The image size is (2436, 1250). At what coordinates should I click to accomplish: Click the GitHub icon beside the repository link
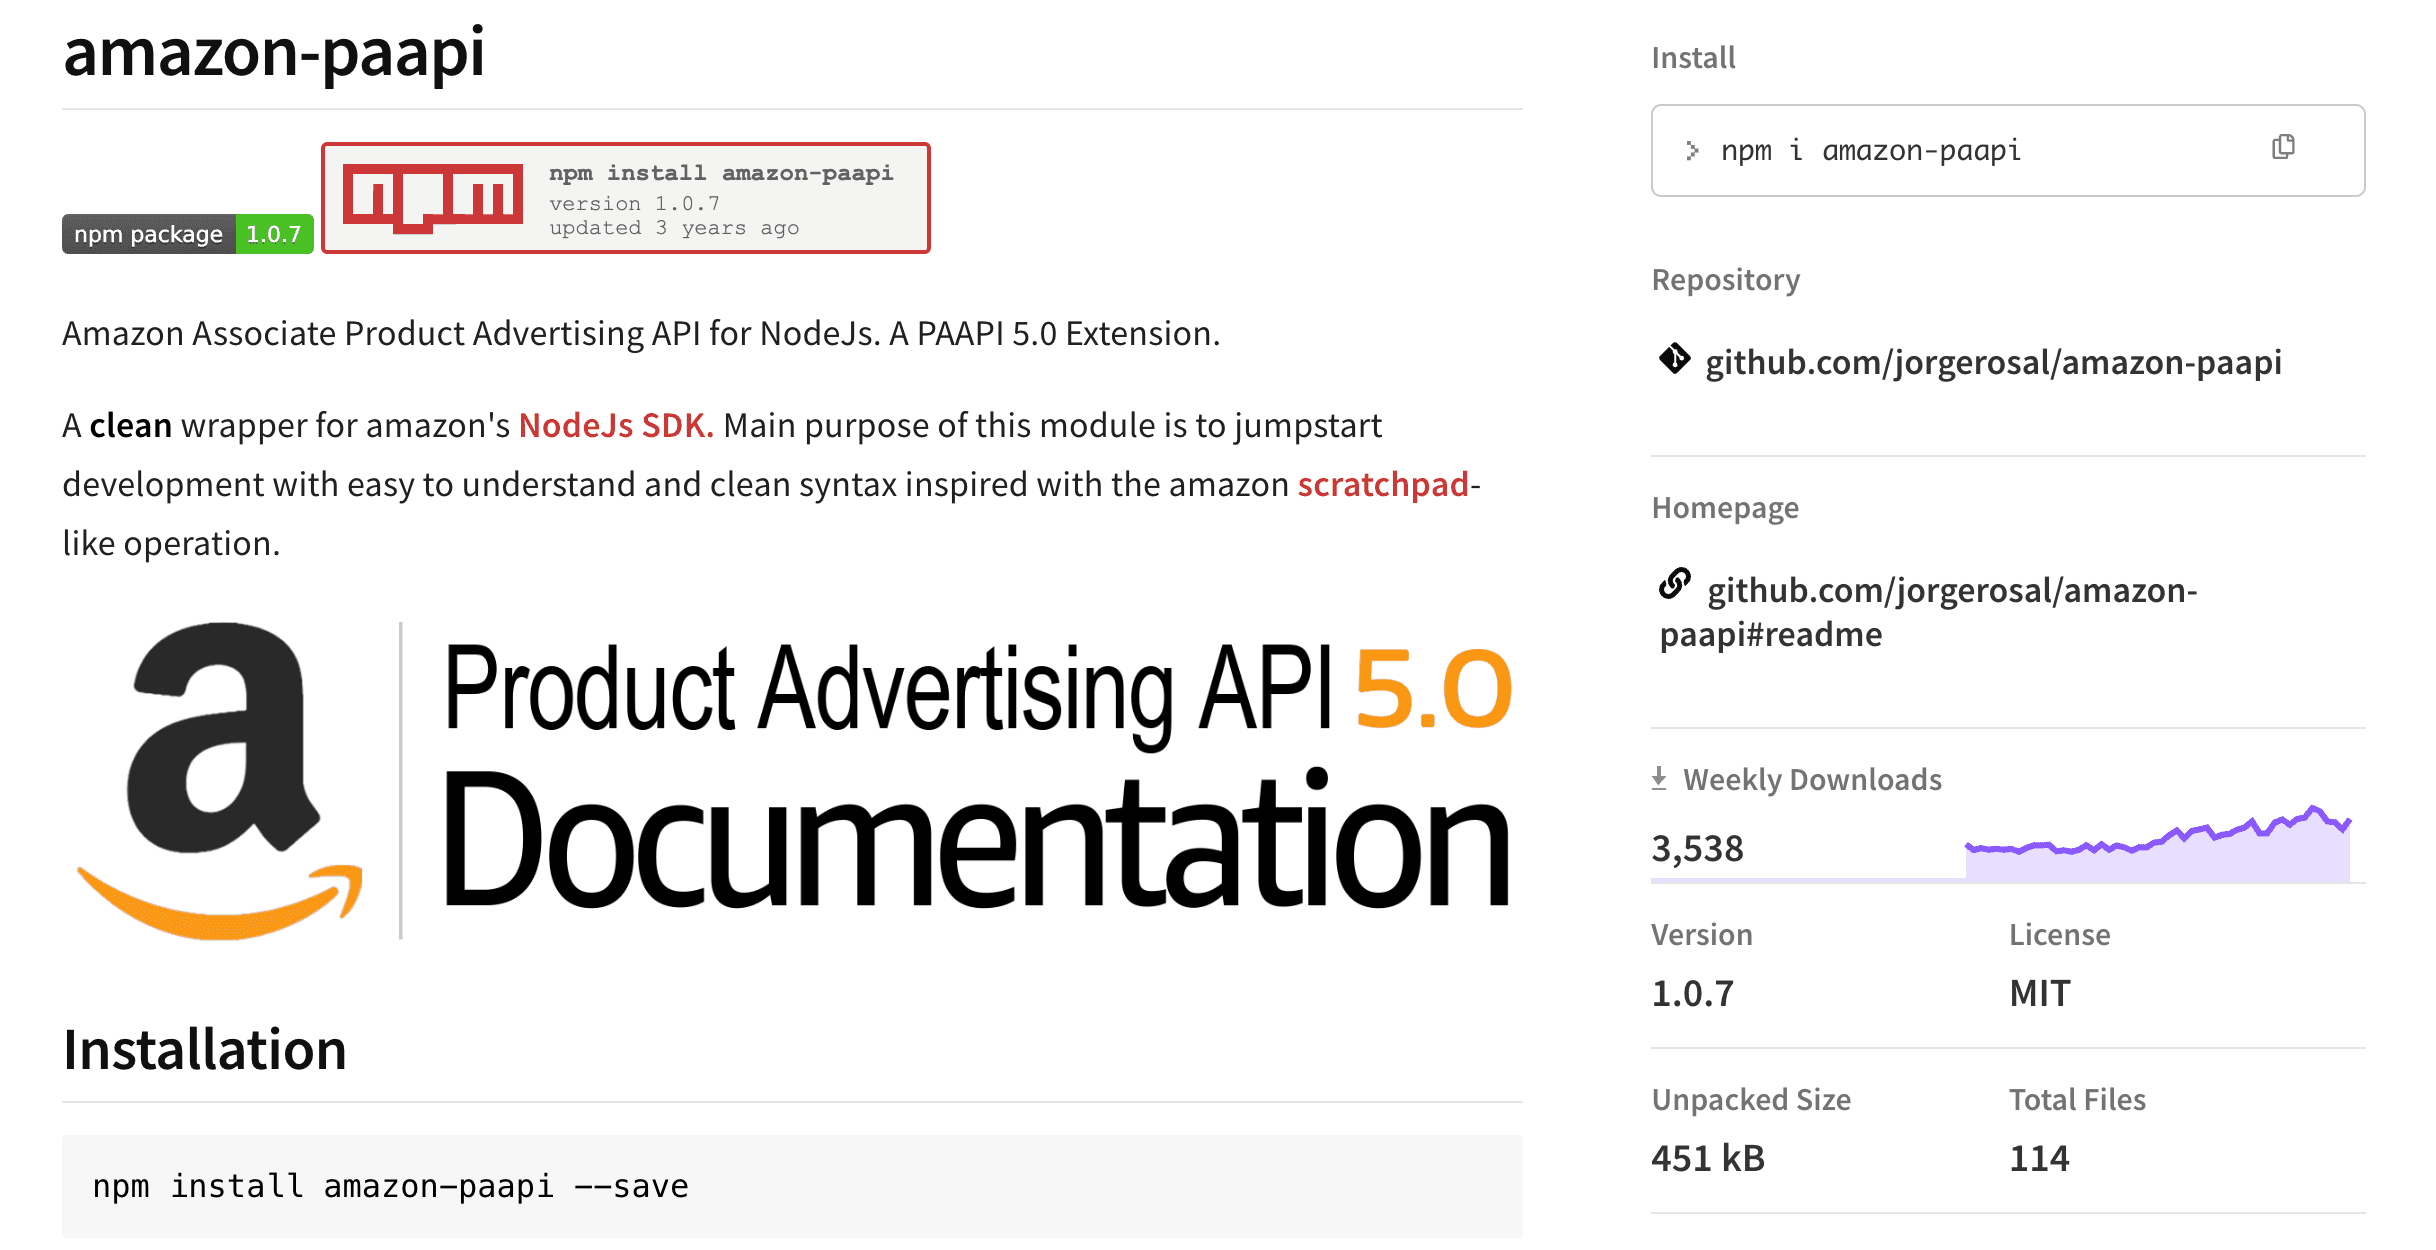pyautogui.click(x=1673, y=360)
